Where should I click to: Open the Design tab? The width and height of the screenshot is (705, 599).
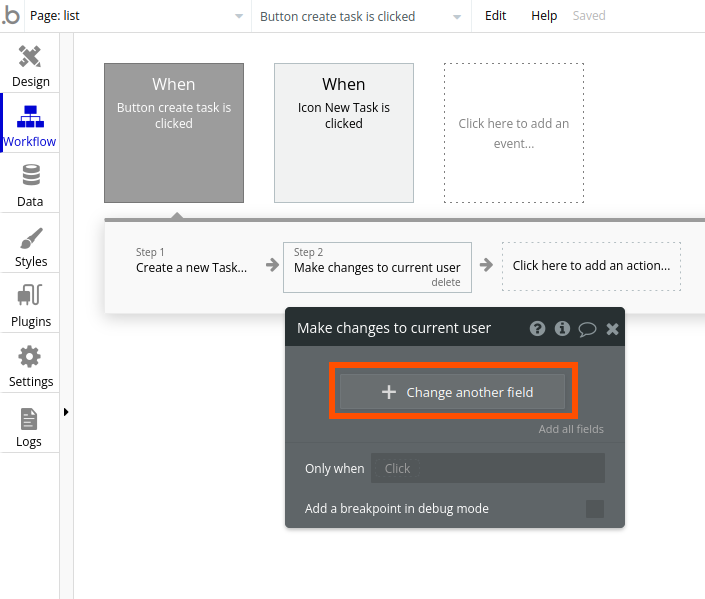click(x=30, y=66)
